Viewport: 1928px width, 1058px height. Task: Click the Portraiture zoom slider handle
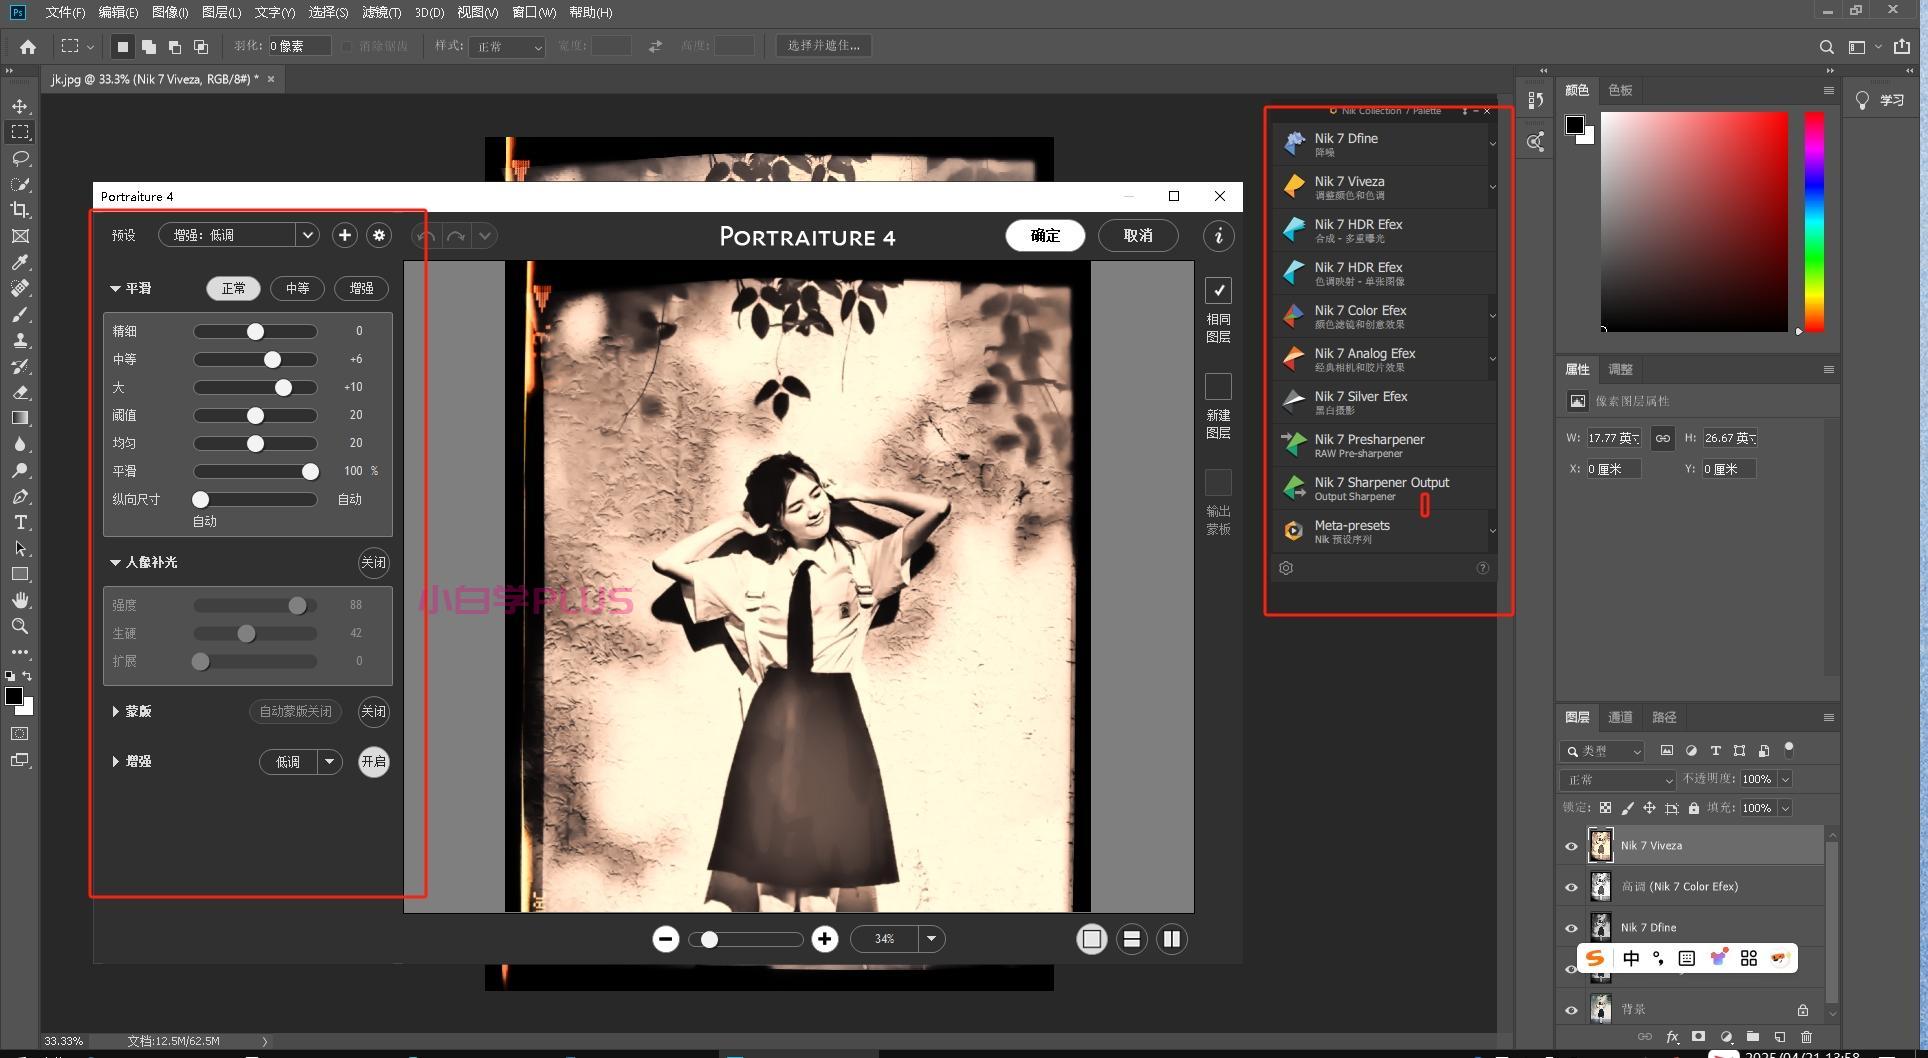click(709, 939)
